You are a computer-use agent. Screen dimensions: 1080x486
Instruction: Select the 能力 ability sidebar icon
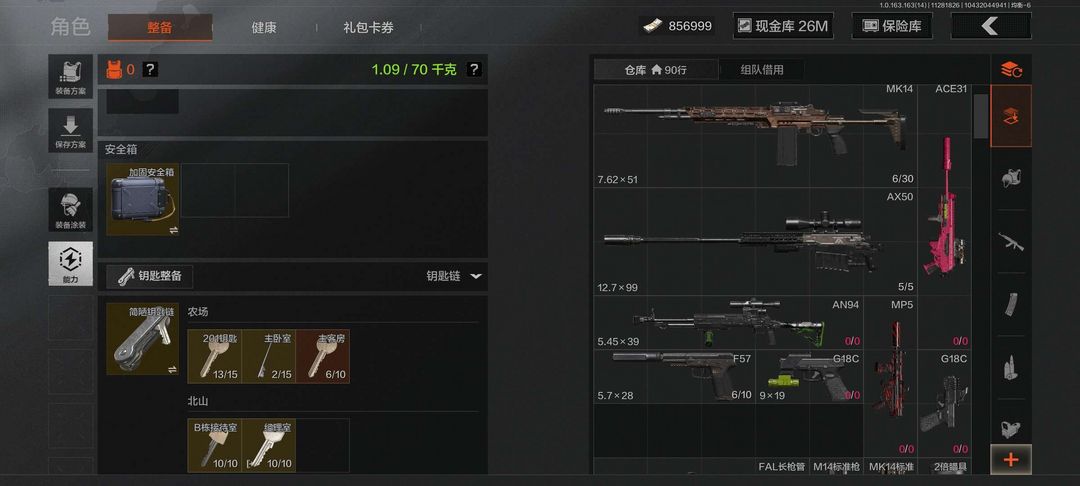[x=71, y=263]
